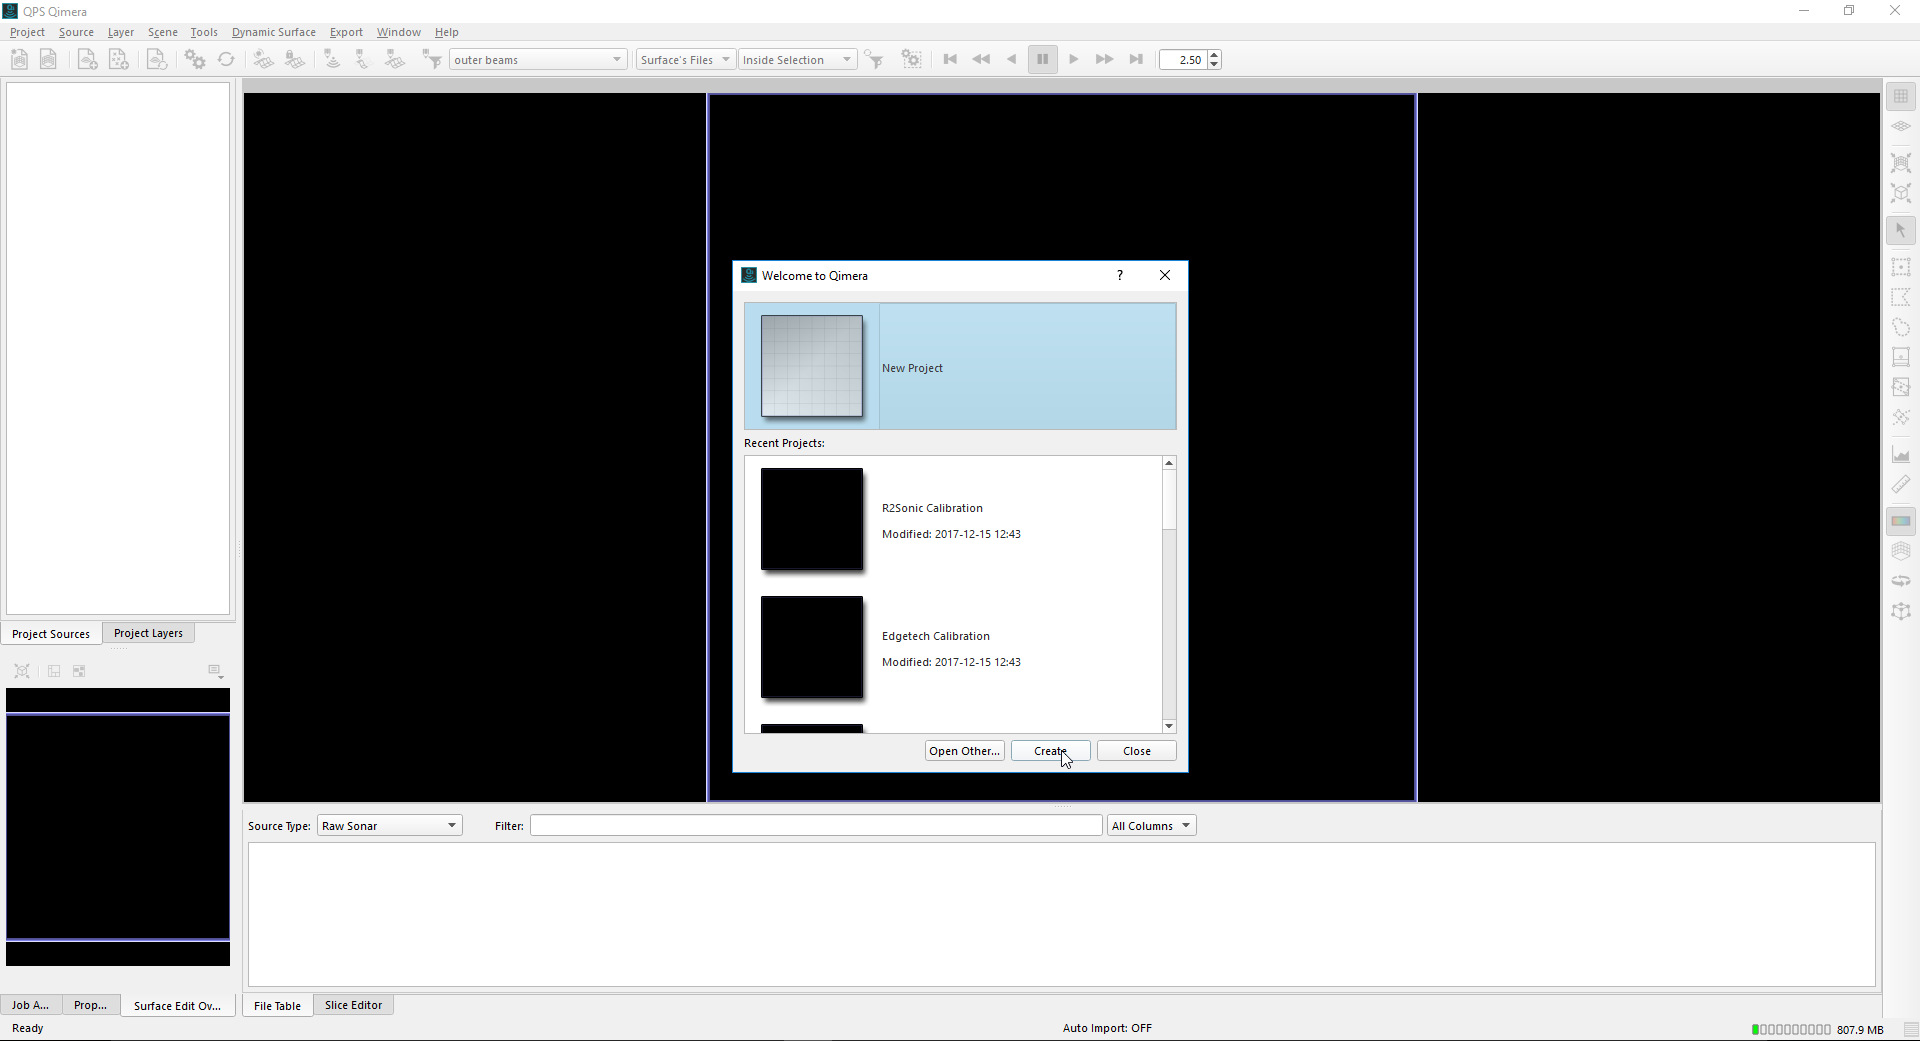The height and width of the screenshot is (1041, 1920).
Task: Click the Recent Projects scrollbar down arrow
Action: pyautogui.click(x=1169, y=726)
